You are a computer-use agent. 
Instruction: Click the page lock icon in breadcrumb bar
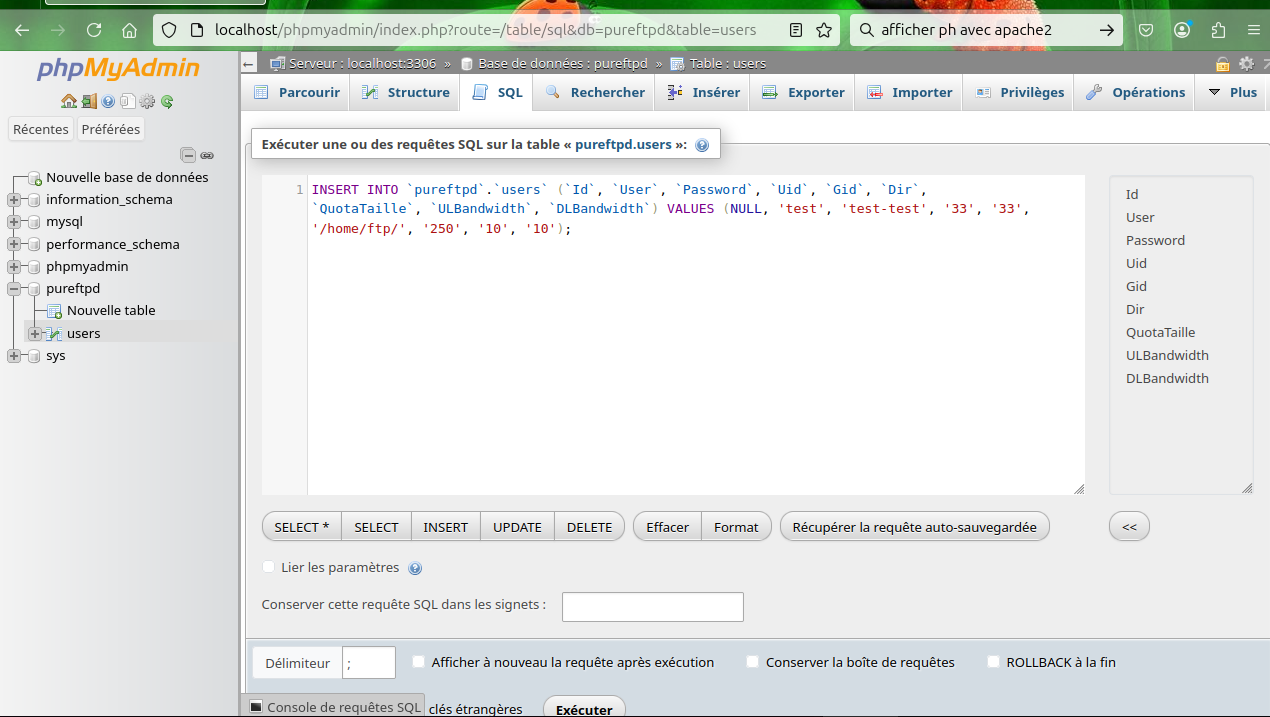[1222, 64]
